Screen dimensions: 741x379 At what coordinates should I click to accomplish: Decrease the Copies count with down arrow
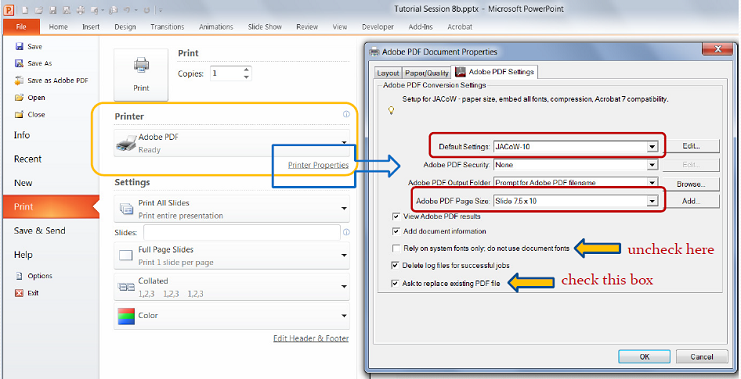(x=246, y=77)
